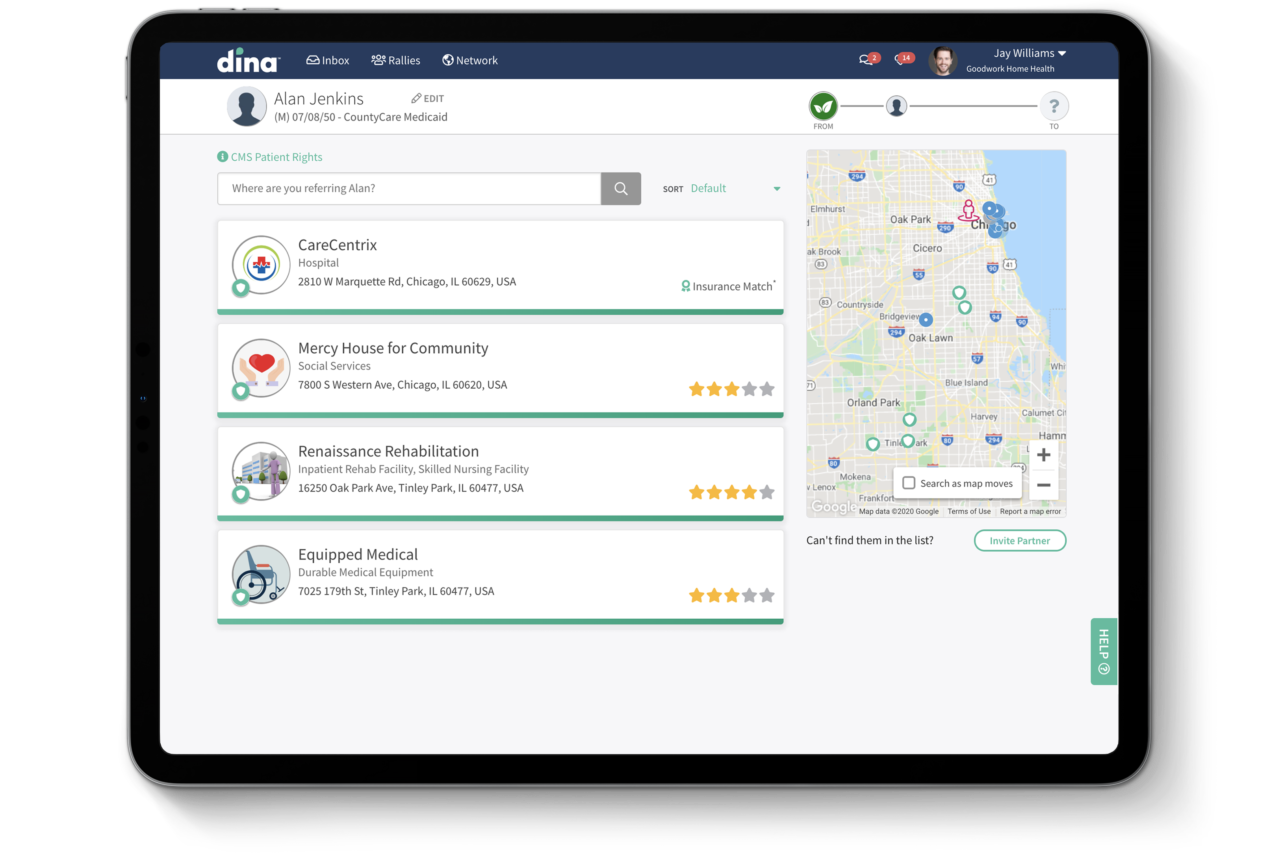Click the search magnifier on the referral field
1280x853 pixels.
(x=620, y=188)
